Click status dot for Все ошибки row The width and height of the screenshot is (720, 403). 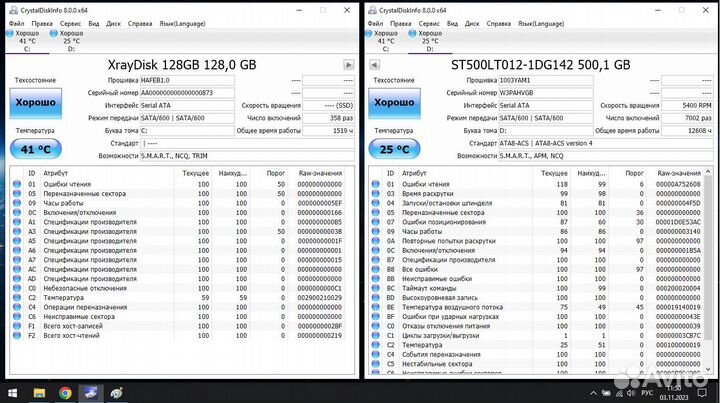point(376,269)
